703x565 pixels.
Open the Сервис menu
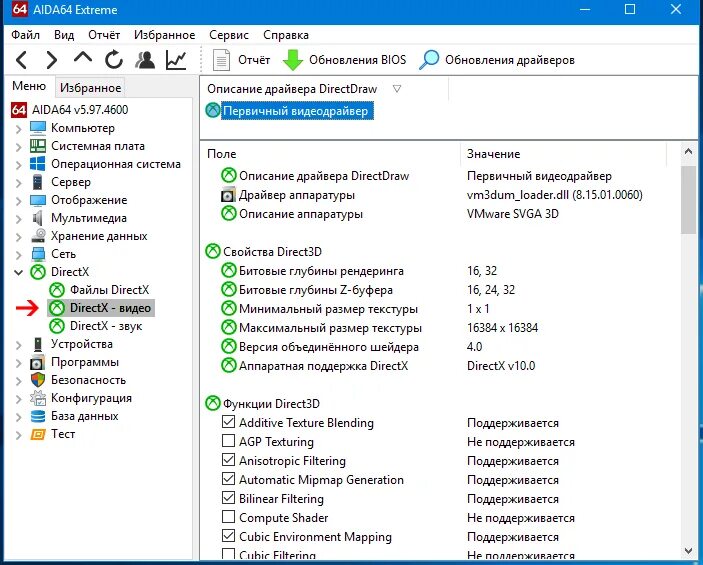pos(229,35)
